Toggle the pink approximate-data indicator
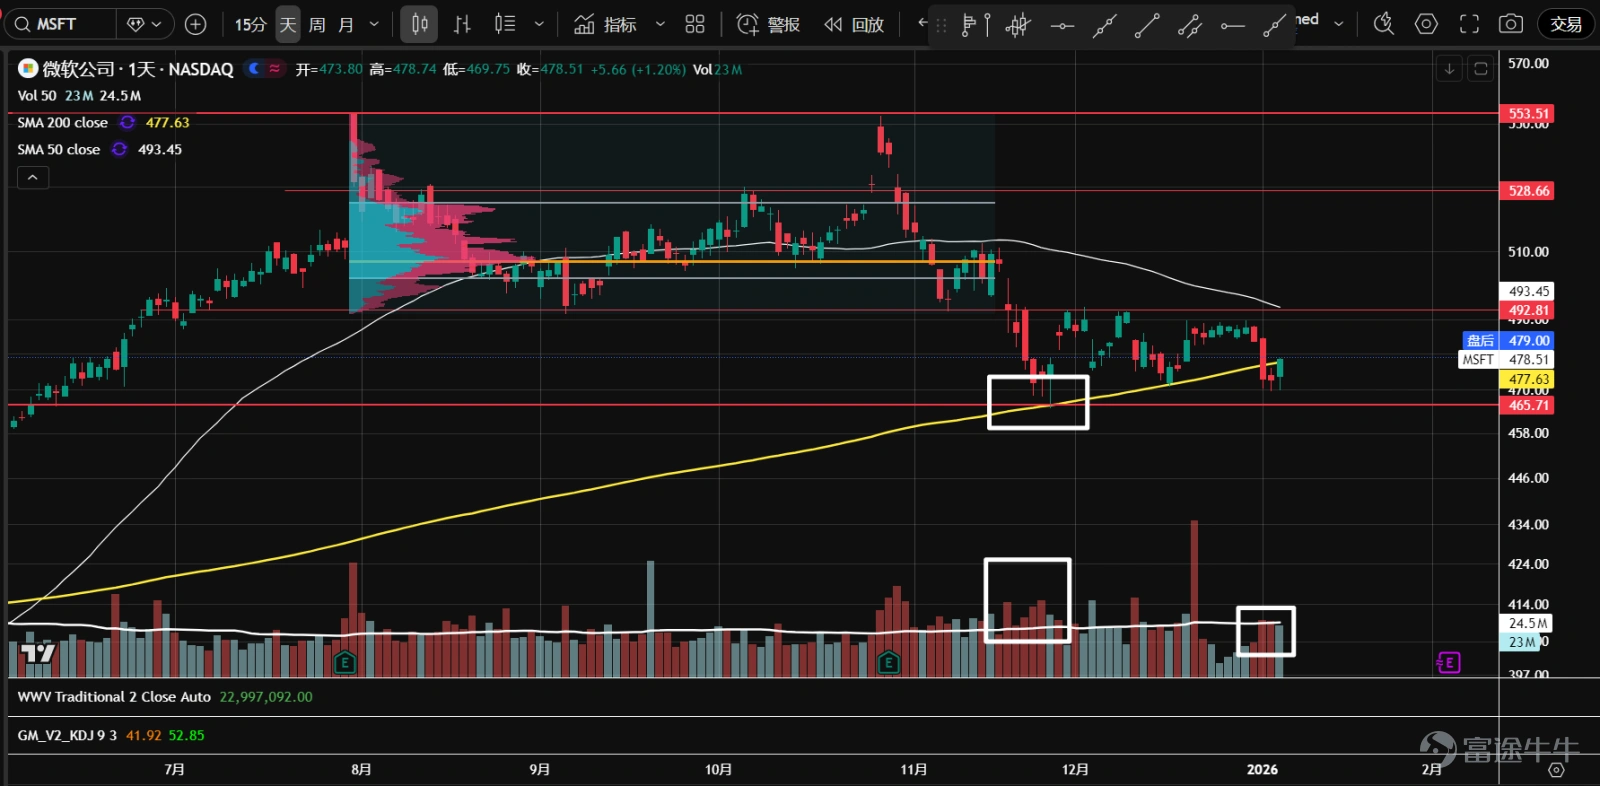The height and width of the screenshot is (786, 1600). tap(275, 68)
